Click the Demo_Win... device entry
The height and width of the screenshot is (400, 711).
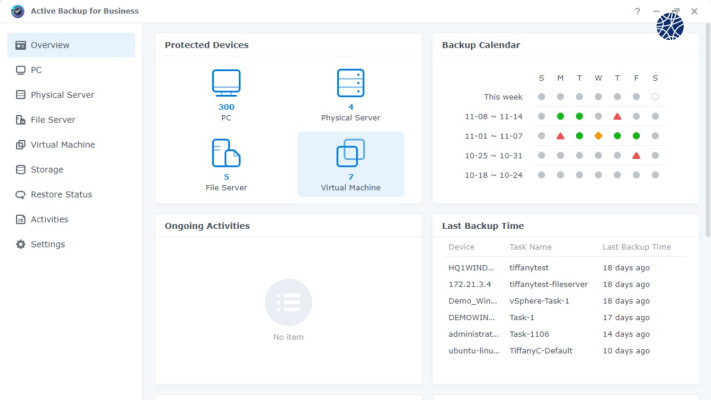[x=472, y=301]
